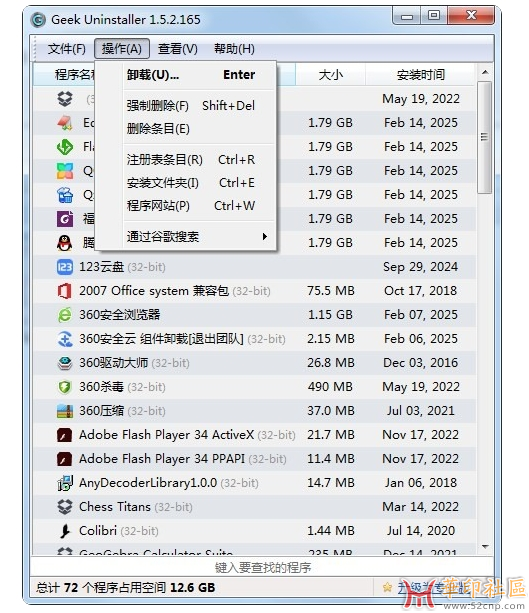Click the Jan 06, 2018 date cell
Screen dimensions: 529x613
[x=421, y=483]
